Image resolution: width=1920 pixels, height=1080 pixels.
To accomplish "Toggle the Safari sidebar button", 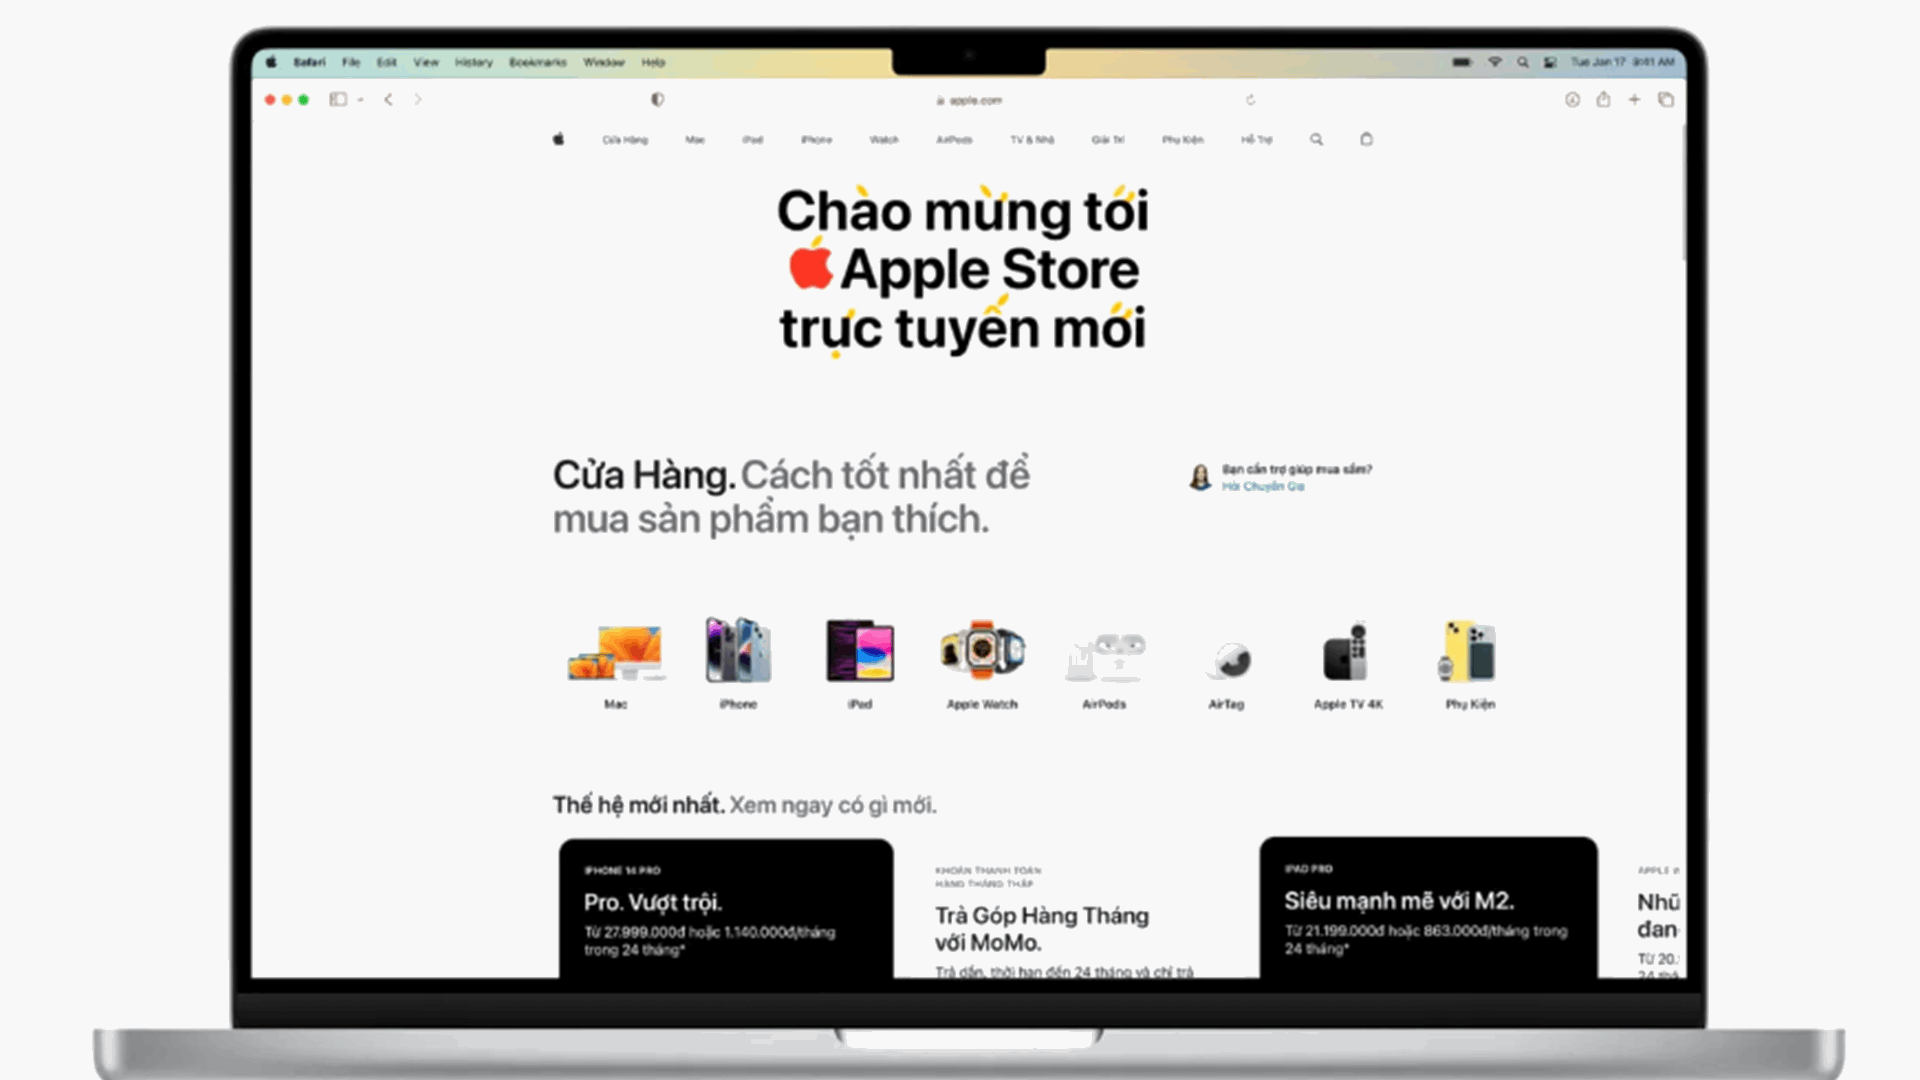I will click(337, 100).
